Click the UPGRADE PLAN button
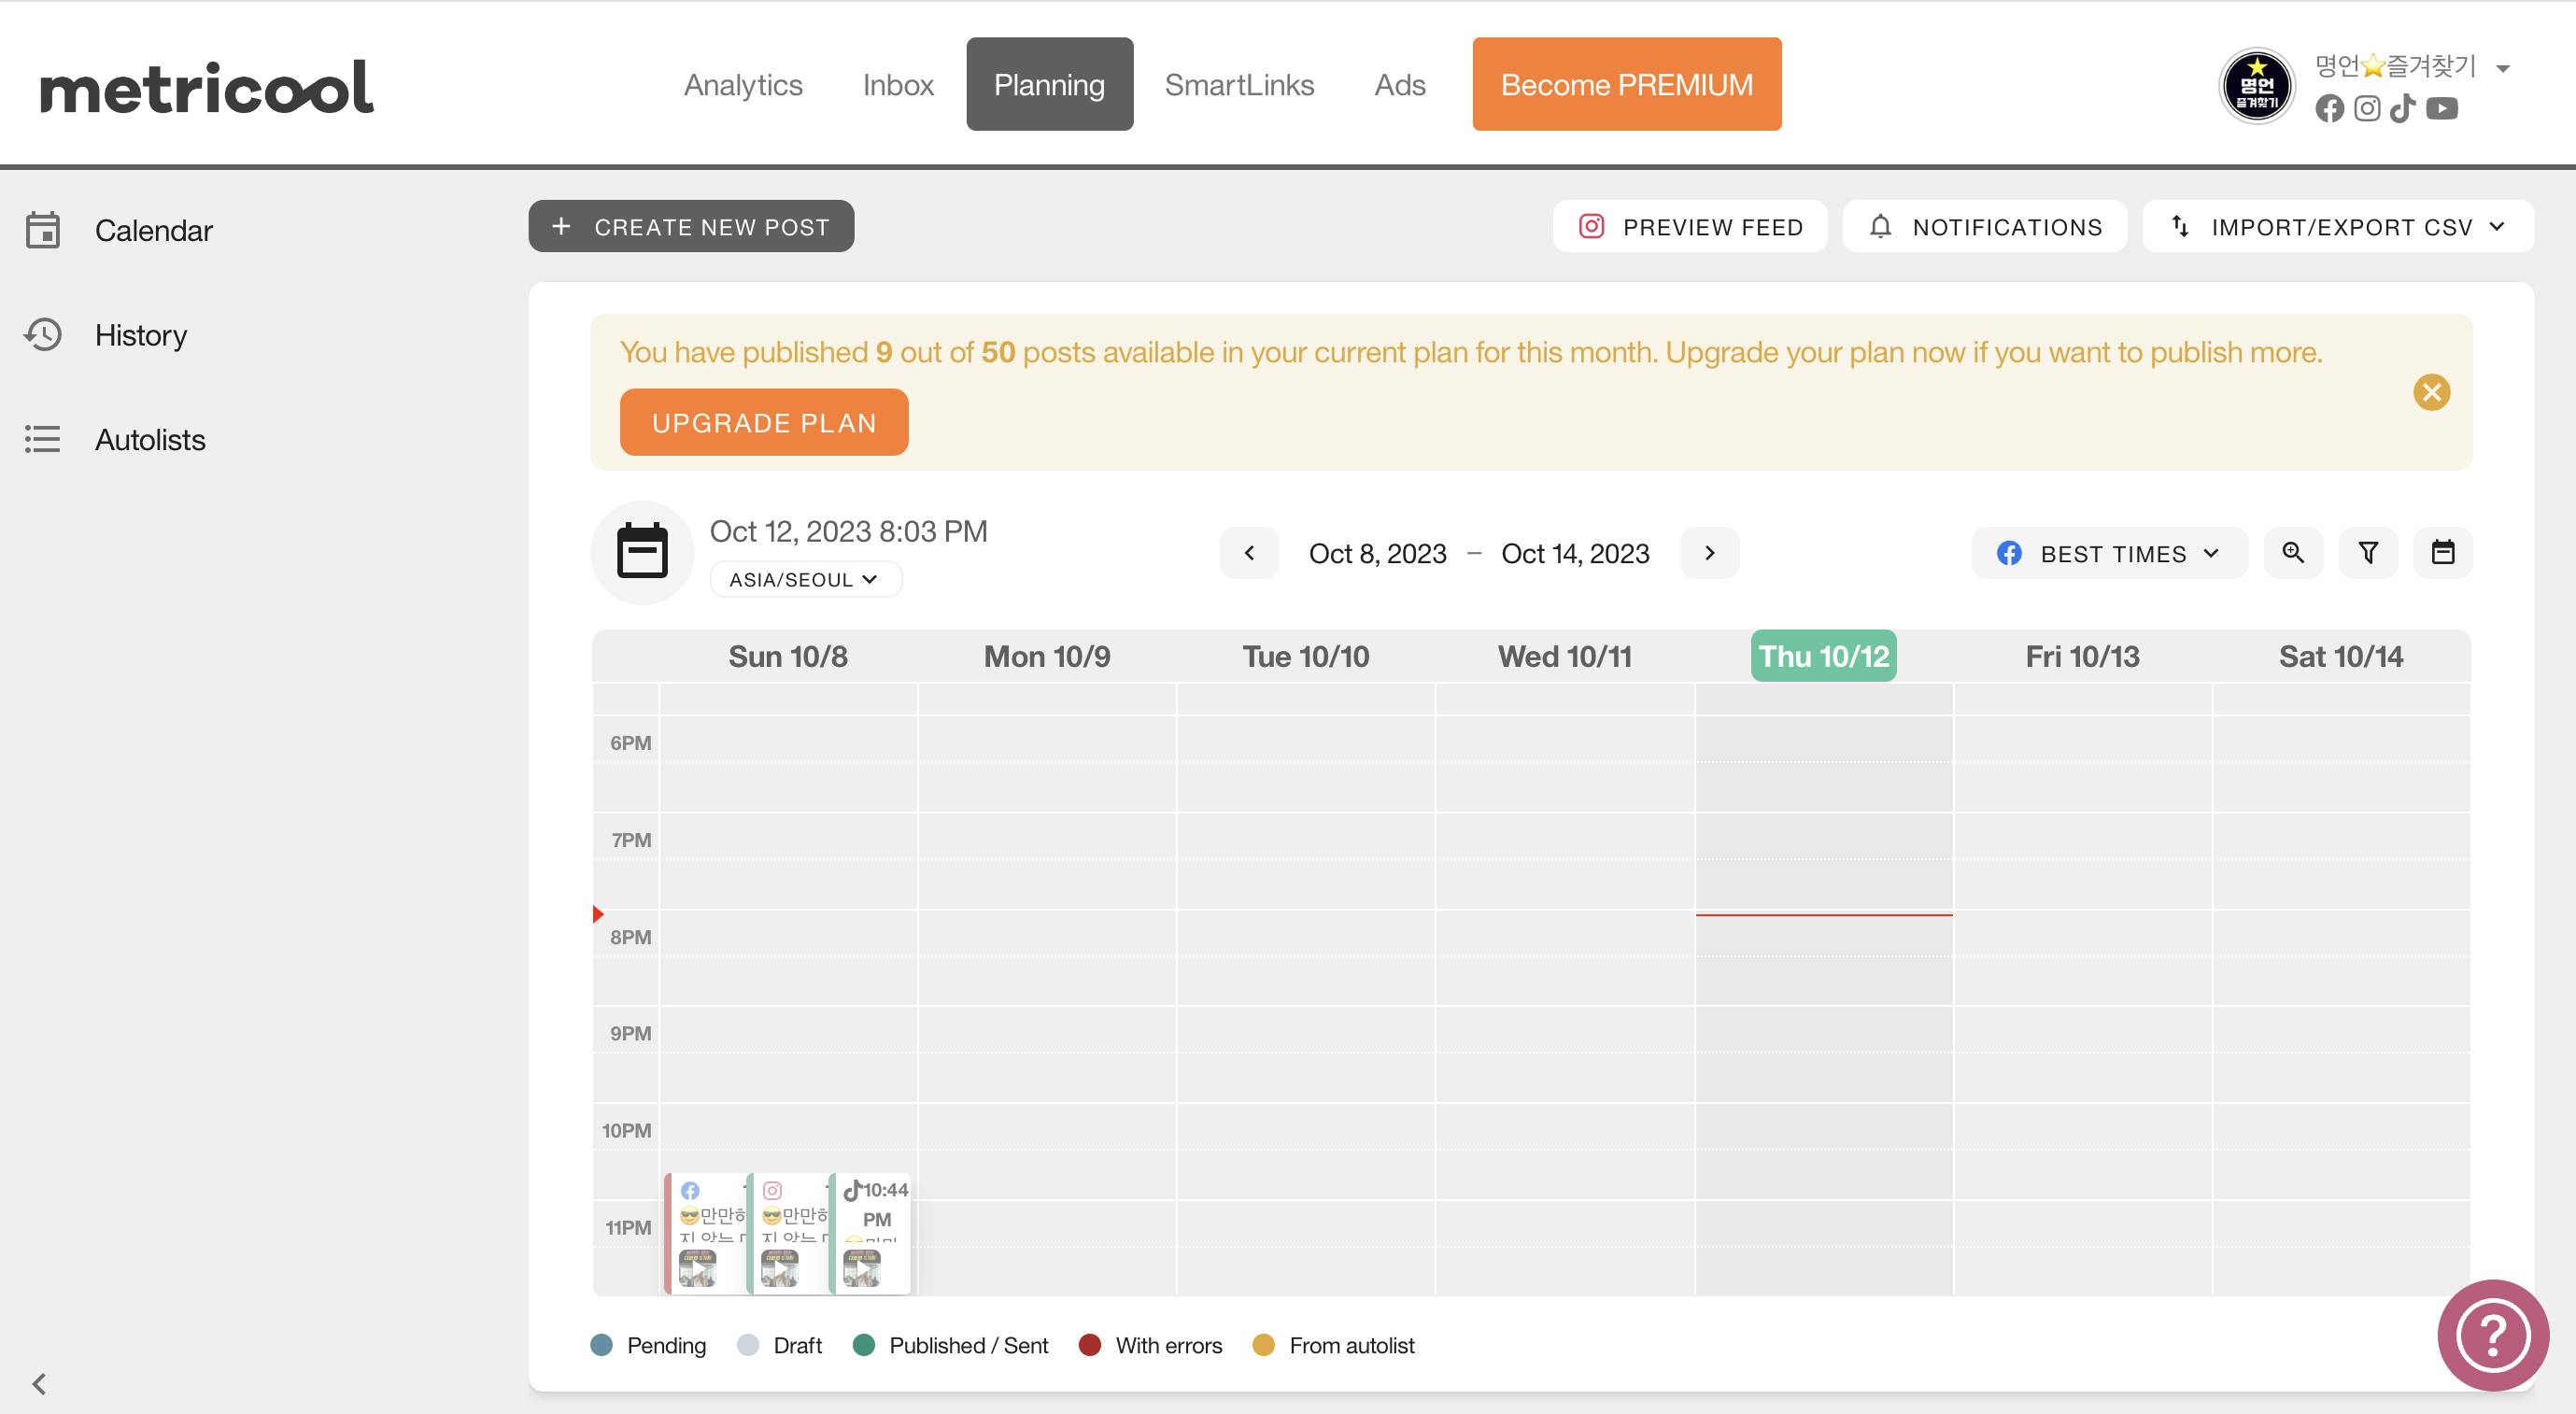Viewport: 2576px width, 1414px height. click(764, 423)
